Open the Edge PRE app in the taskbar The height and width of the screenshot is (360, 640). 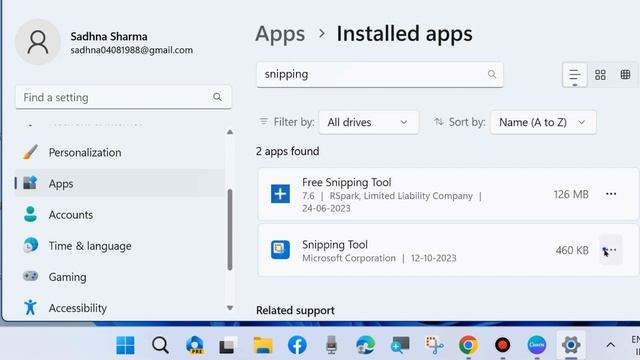(195, 345)
